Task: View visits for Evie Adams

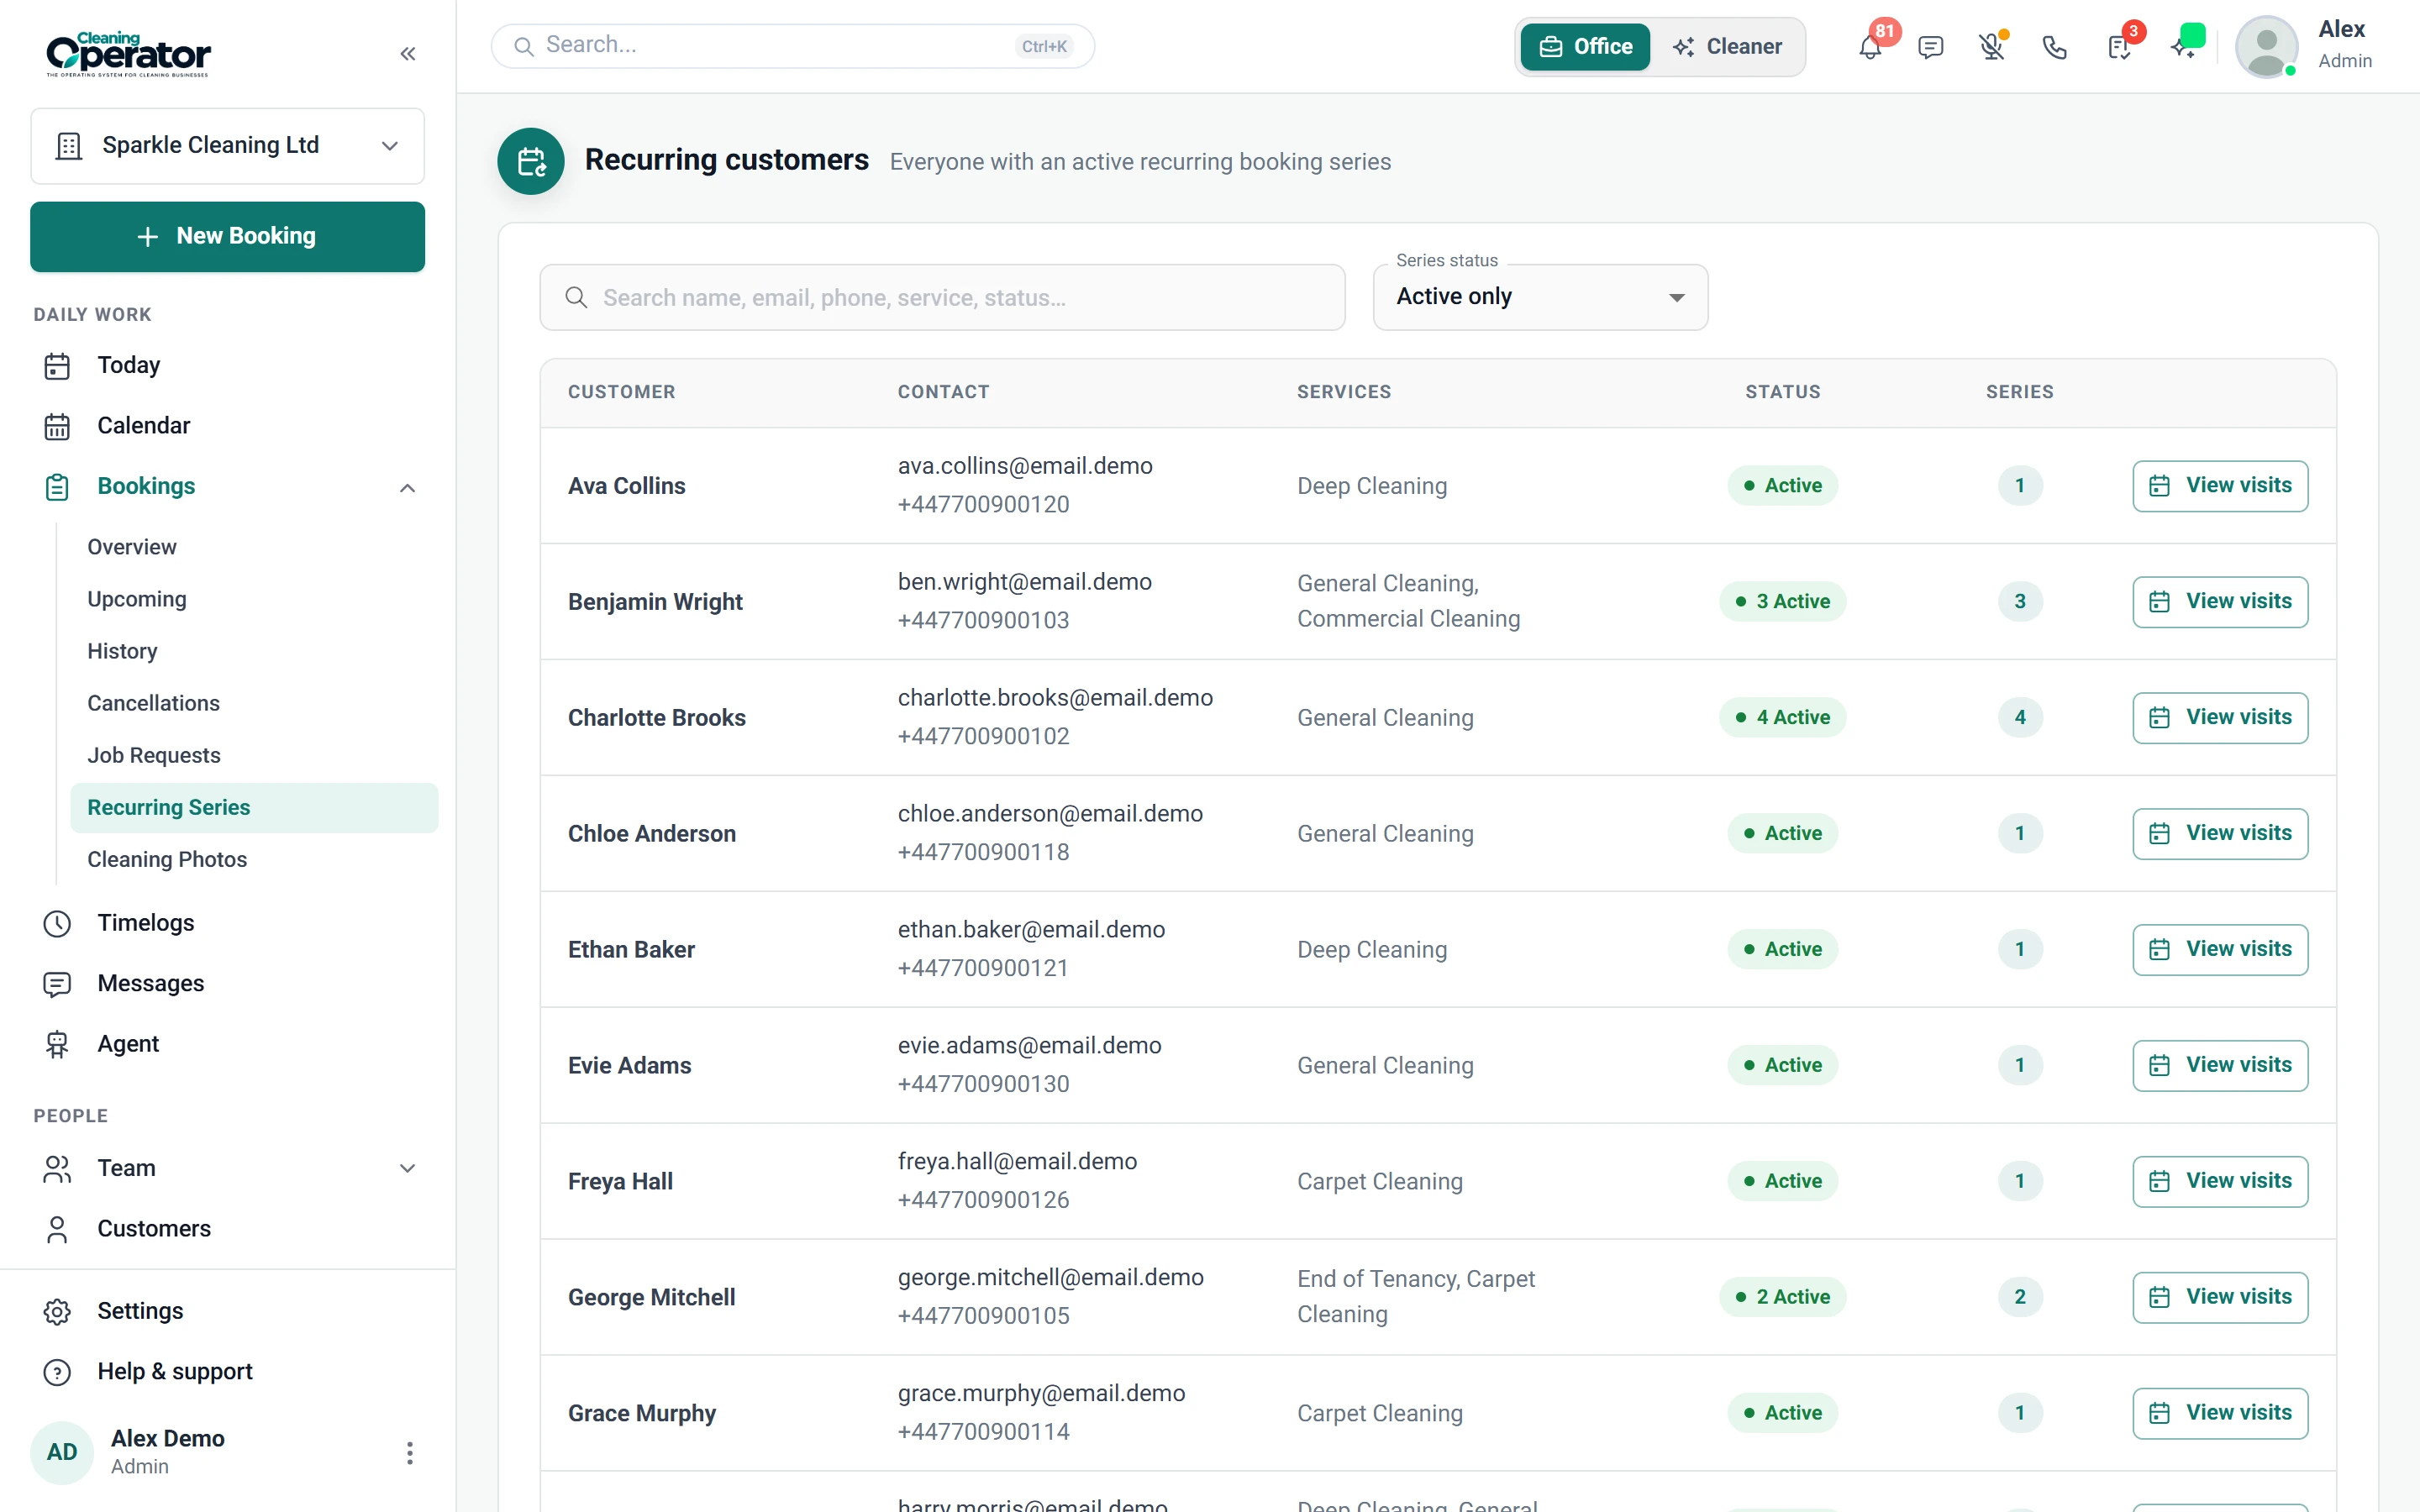Action: click(2220, 1066)
